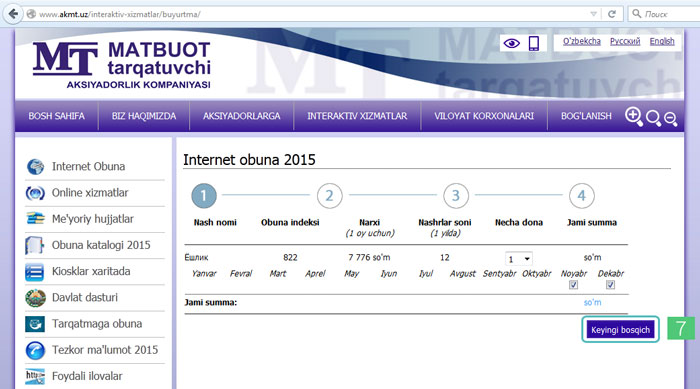Click the Internet obuna 2015 heading
700x389 pixels.
(249, 159)
